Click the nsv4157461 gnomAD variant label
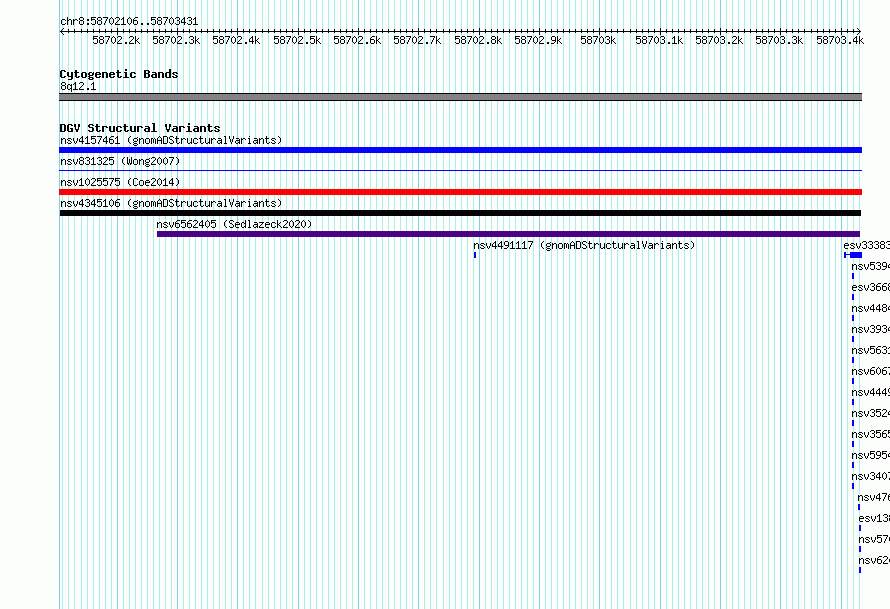 coord(171,140)
